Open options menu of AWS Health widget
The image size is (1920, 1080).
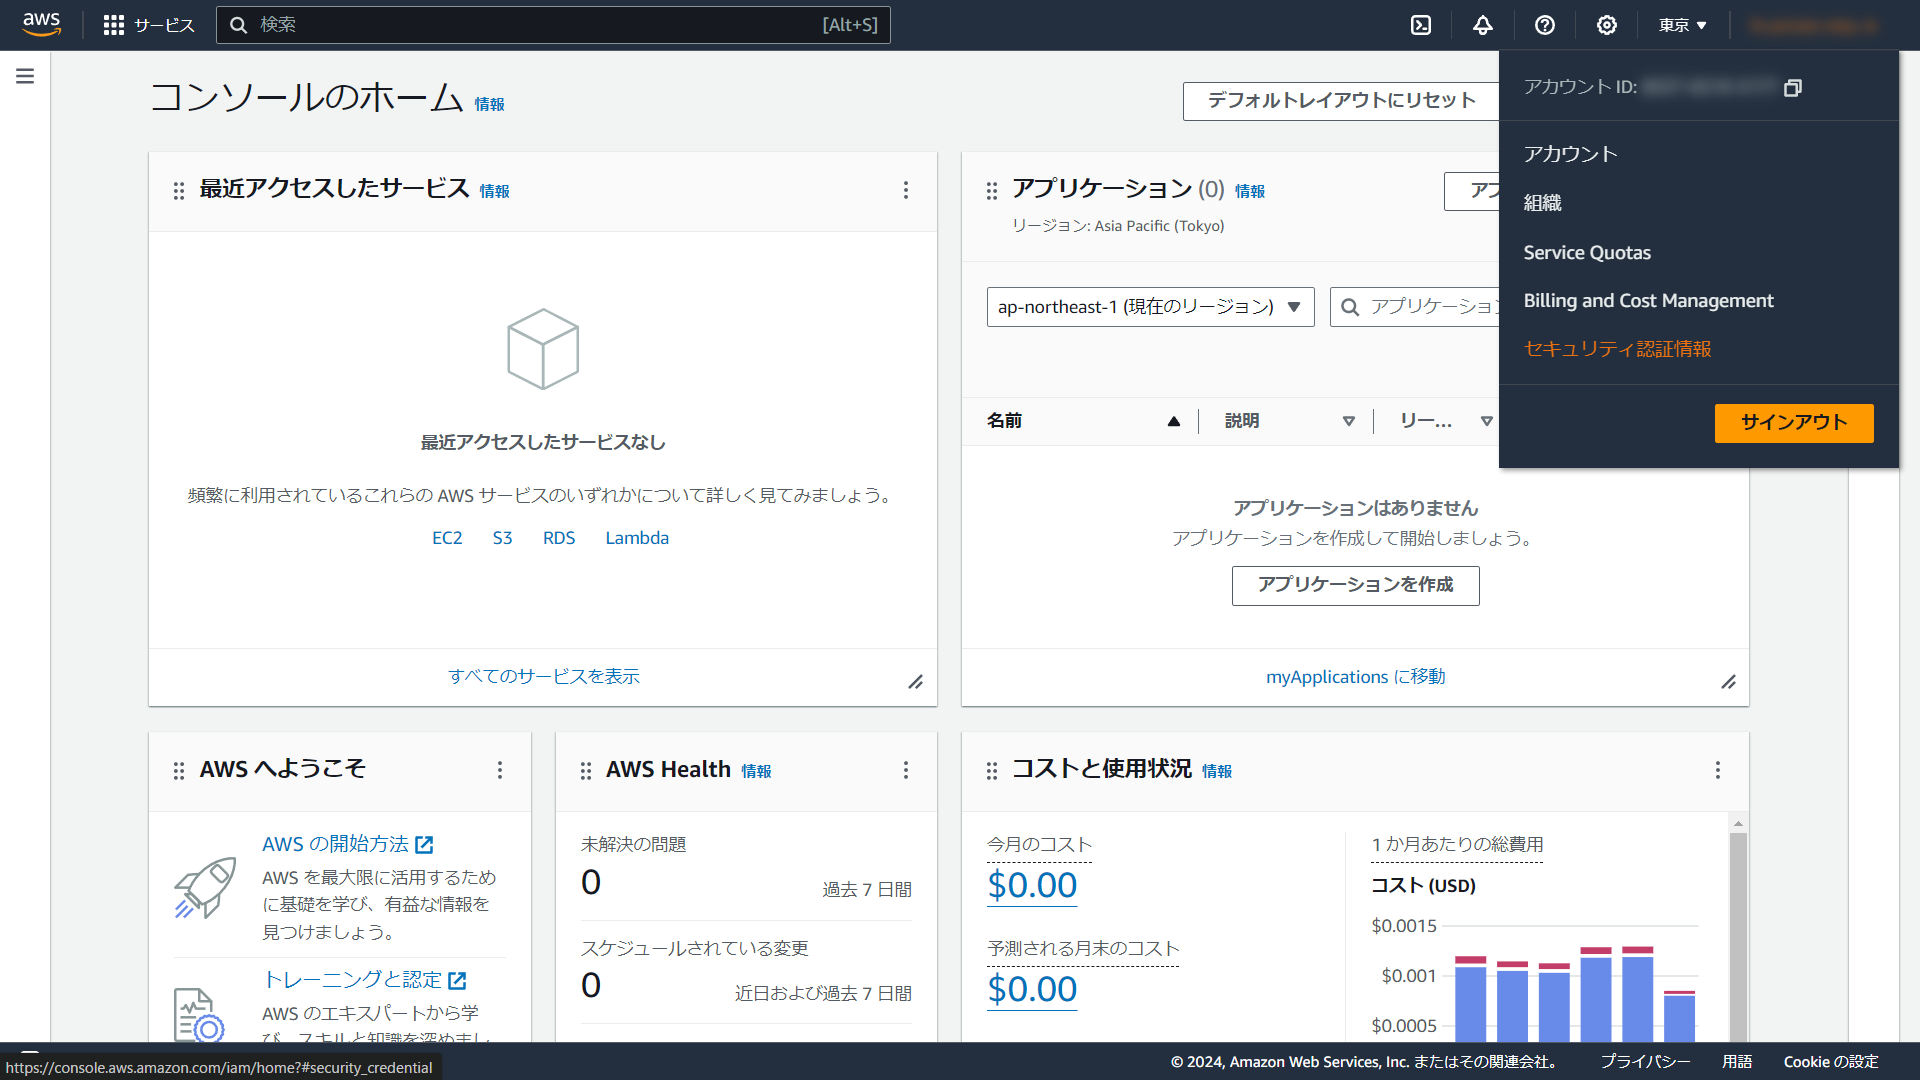906,770
